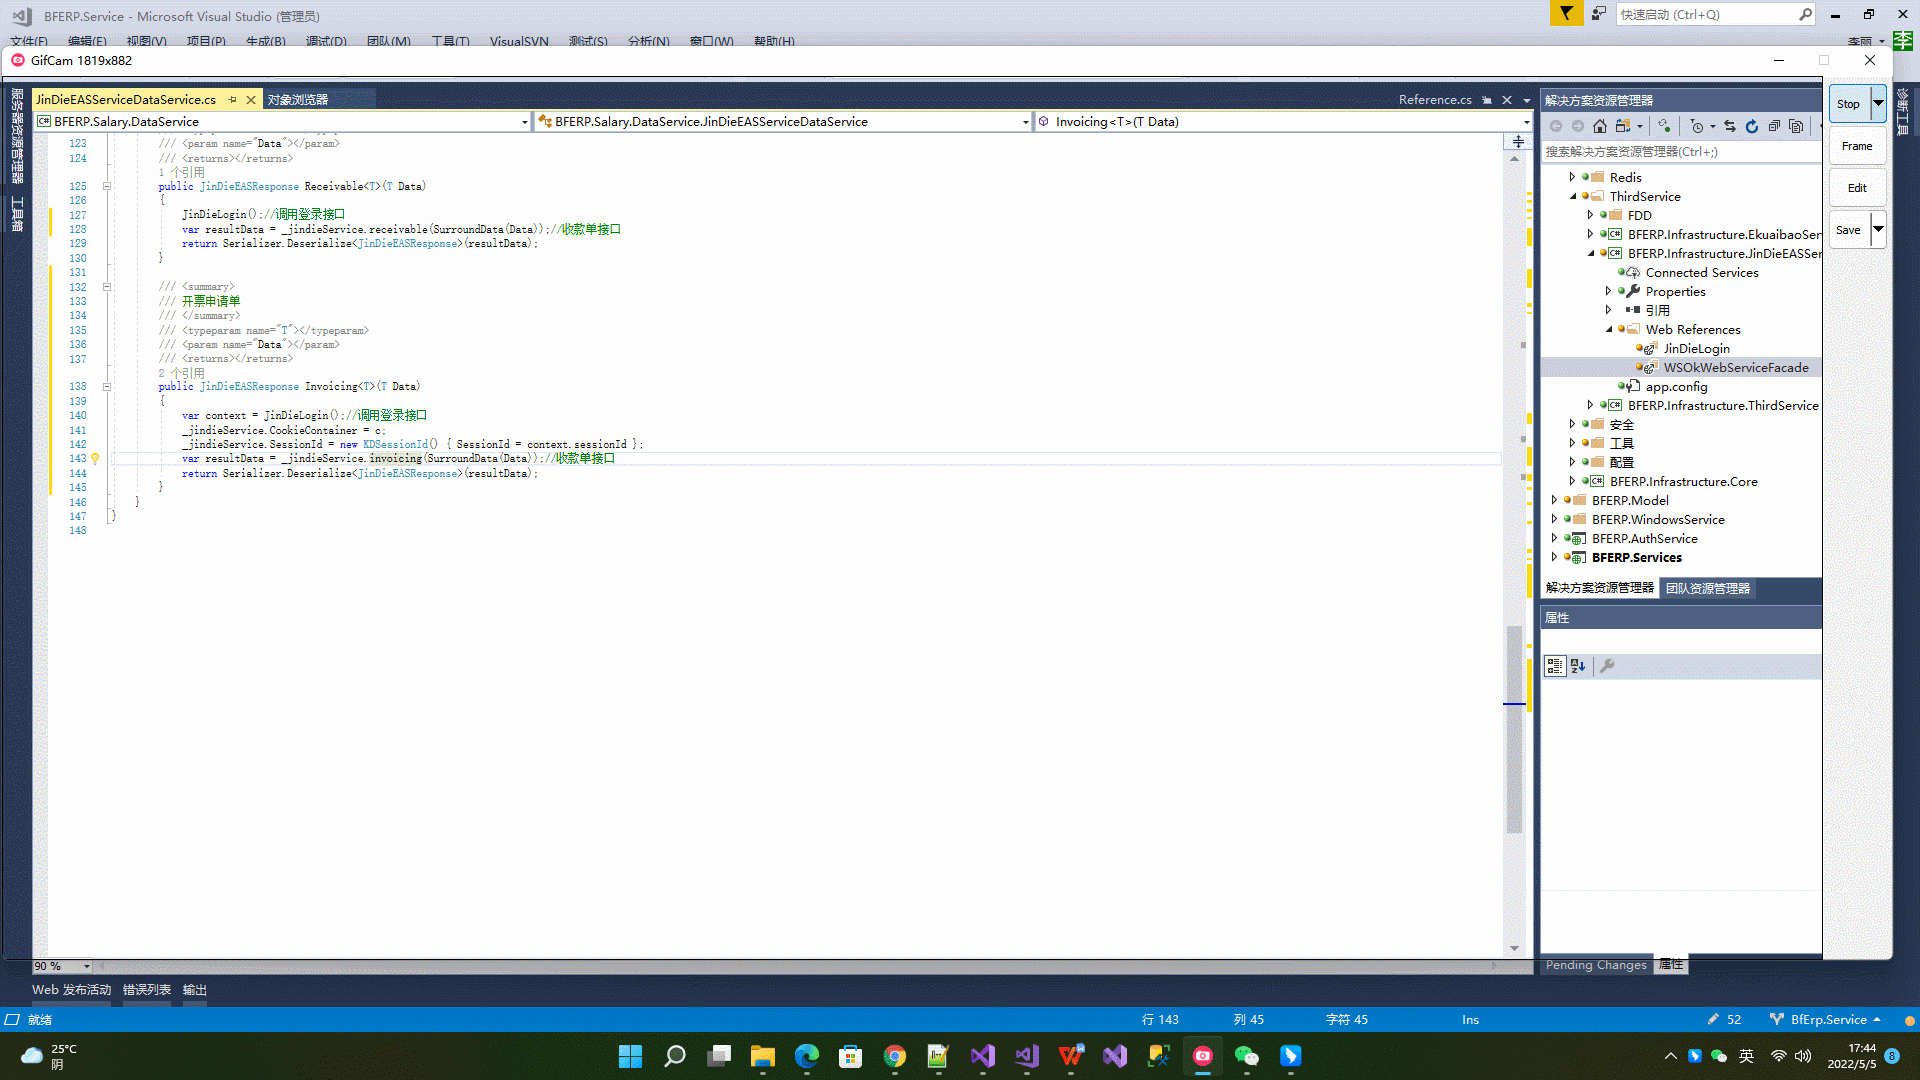Sort properties alphabetically in Properties panel
This screenshot has width=1920, height=1080.
tap(1577, 666)
